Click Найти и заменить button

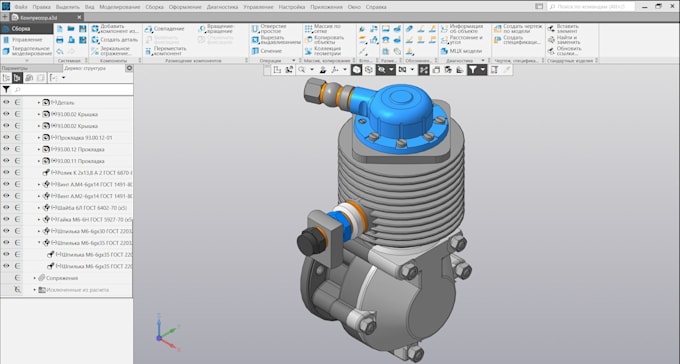(x=564, y=40)
